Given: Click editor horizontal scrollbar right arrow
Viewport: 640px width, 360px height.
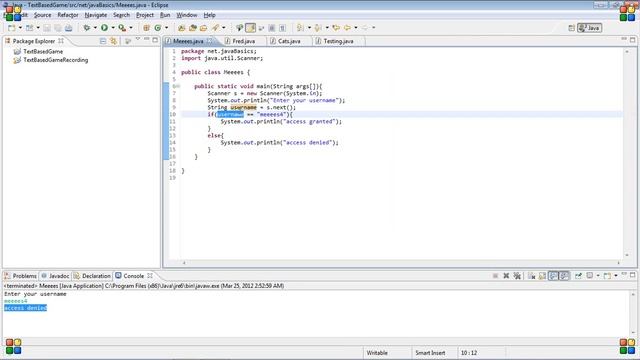Looking at the screenshot, I should tap(618, 263).
